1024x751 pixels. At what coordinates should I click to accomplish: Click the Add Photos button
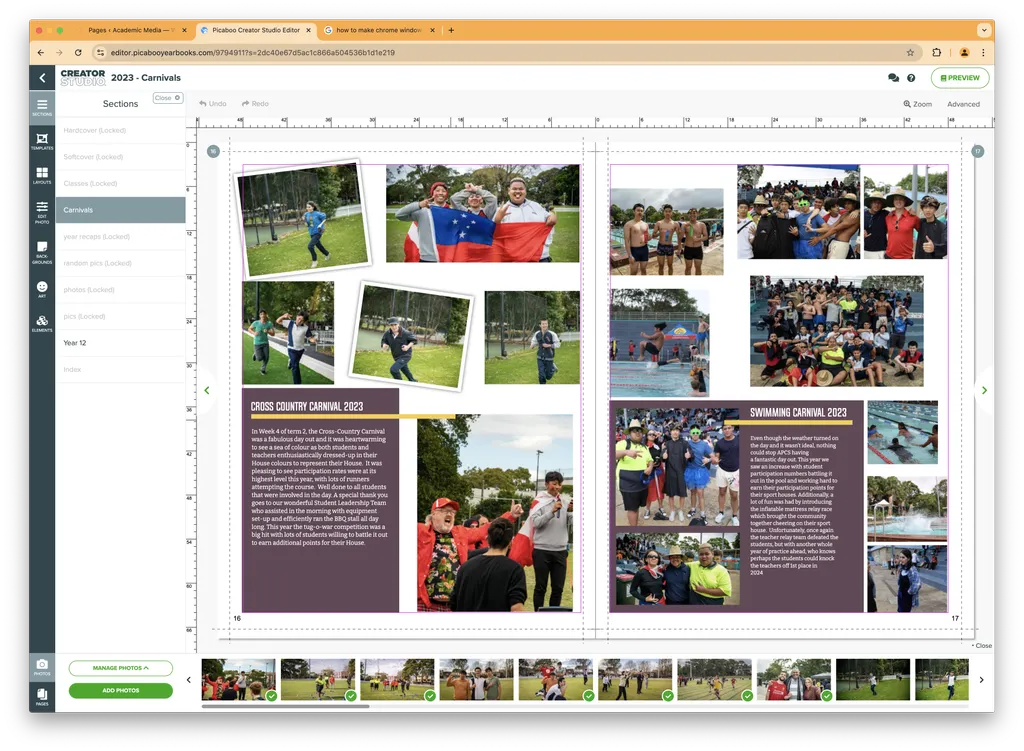click(121, 690)
